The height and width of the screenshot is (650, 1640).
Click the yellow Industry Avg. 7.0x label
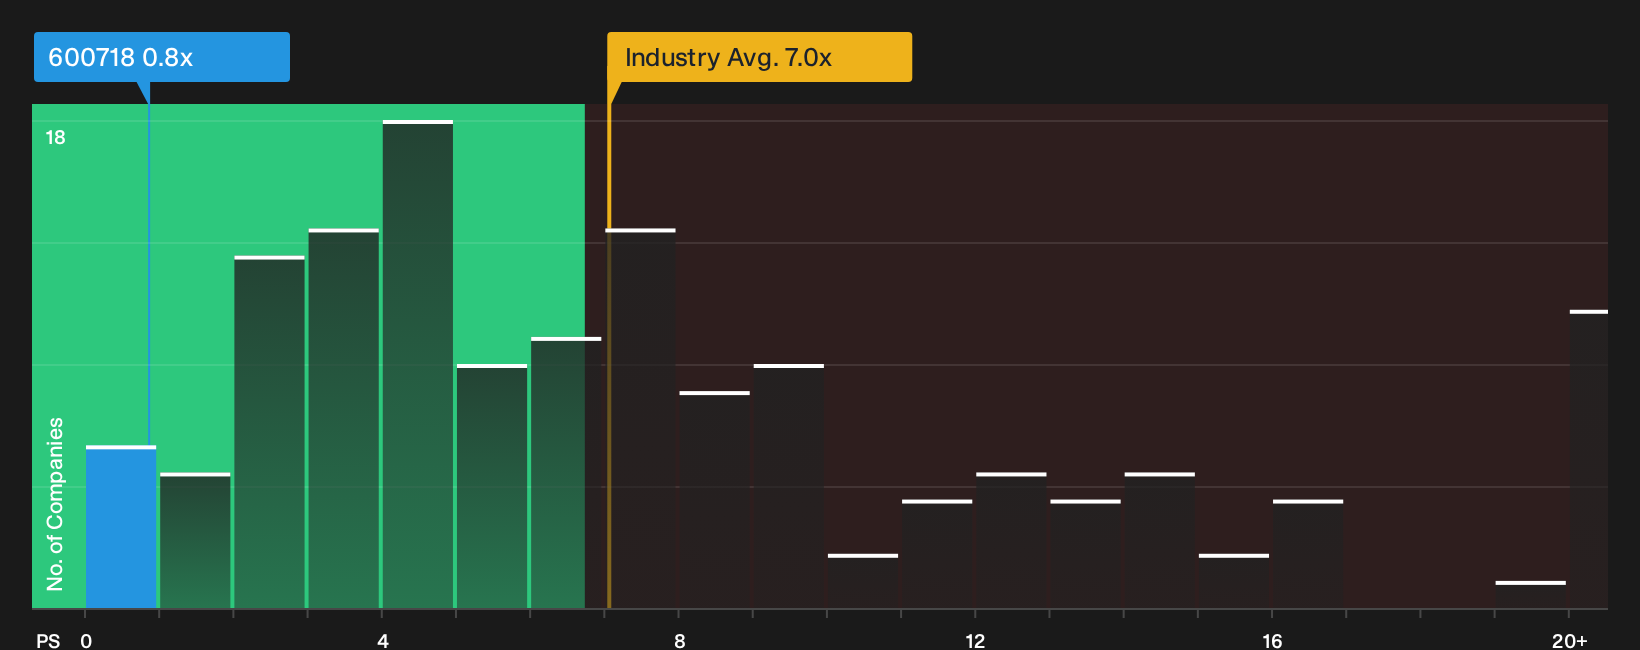point(760,57)
